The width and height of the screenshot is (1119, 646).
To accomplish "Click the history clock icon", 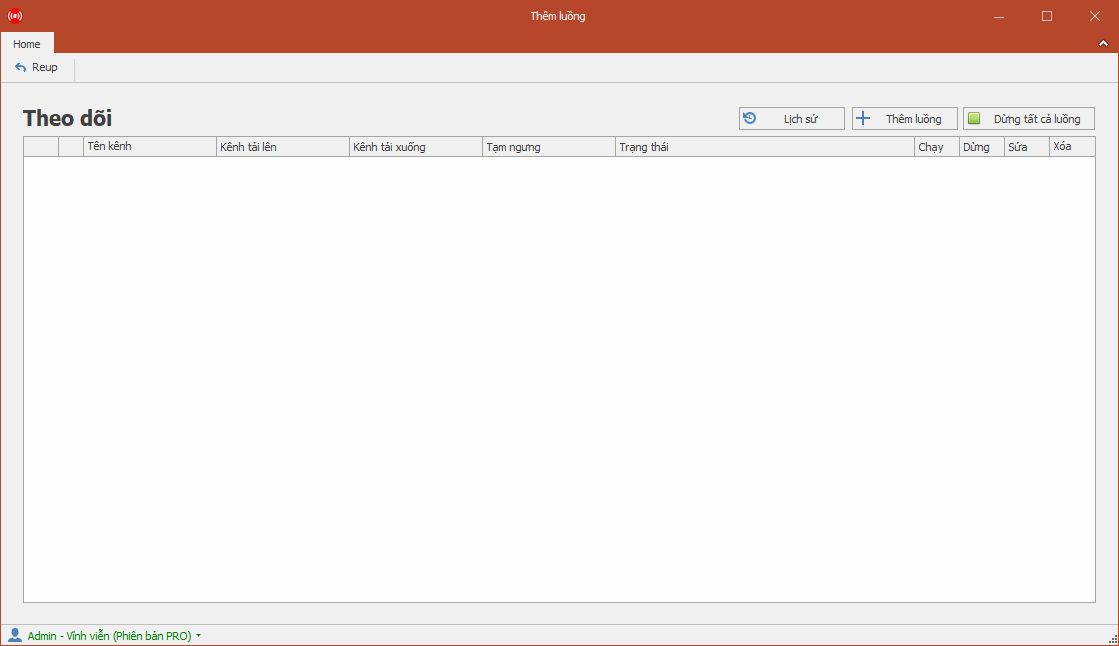I will [x=749, y=118].
